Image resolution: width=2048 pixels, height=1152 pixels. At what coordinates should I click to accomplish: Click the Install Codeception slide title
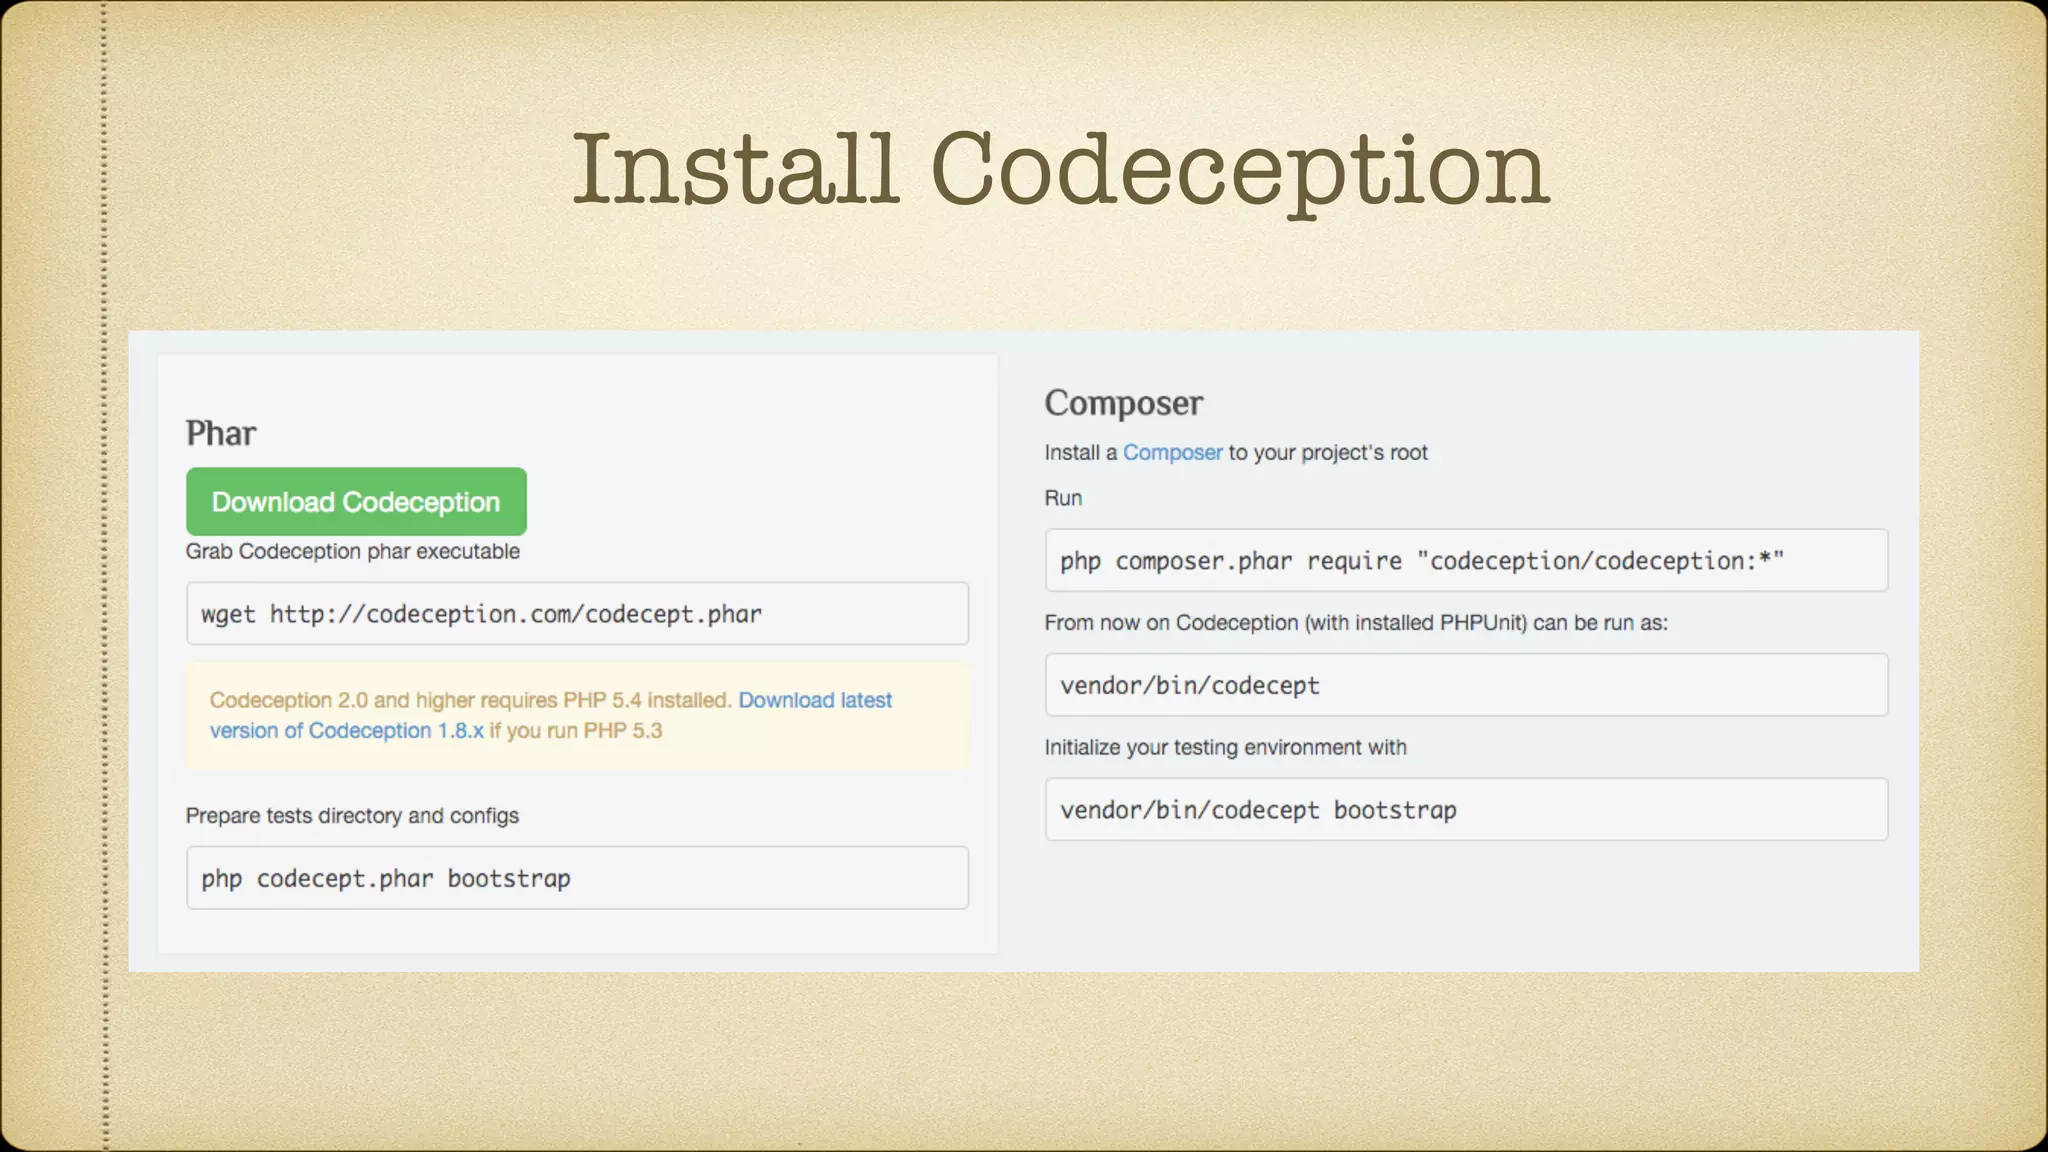click(x=1060, y=170)
